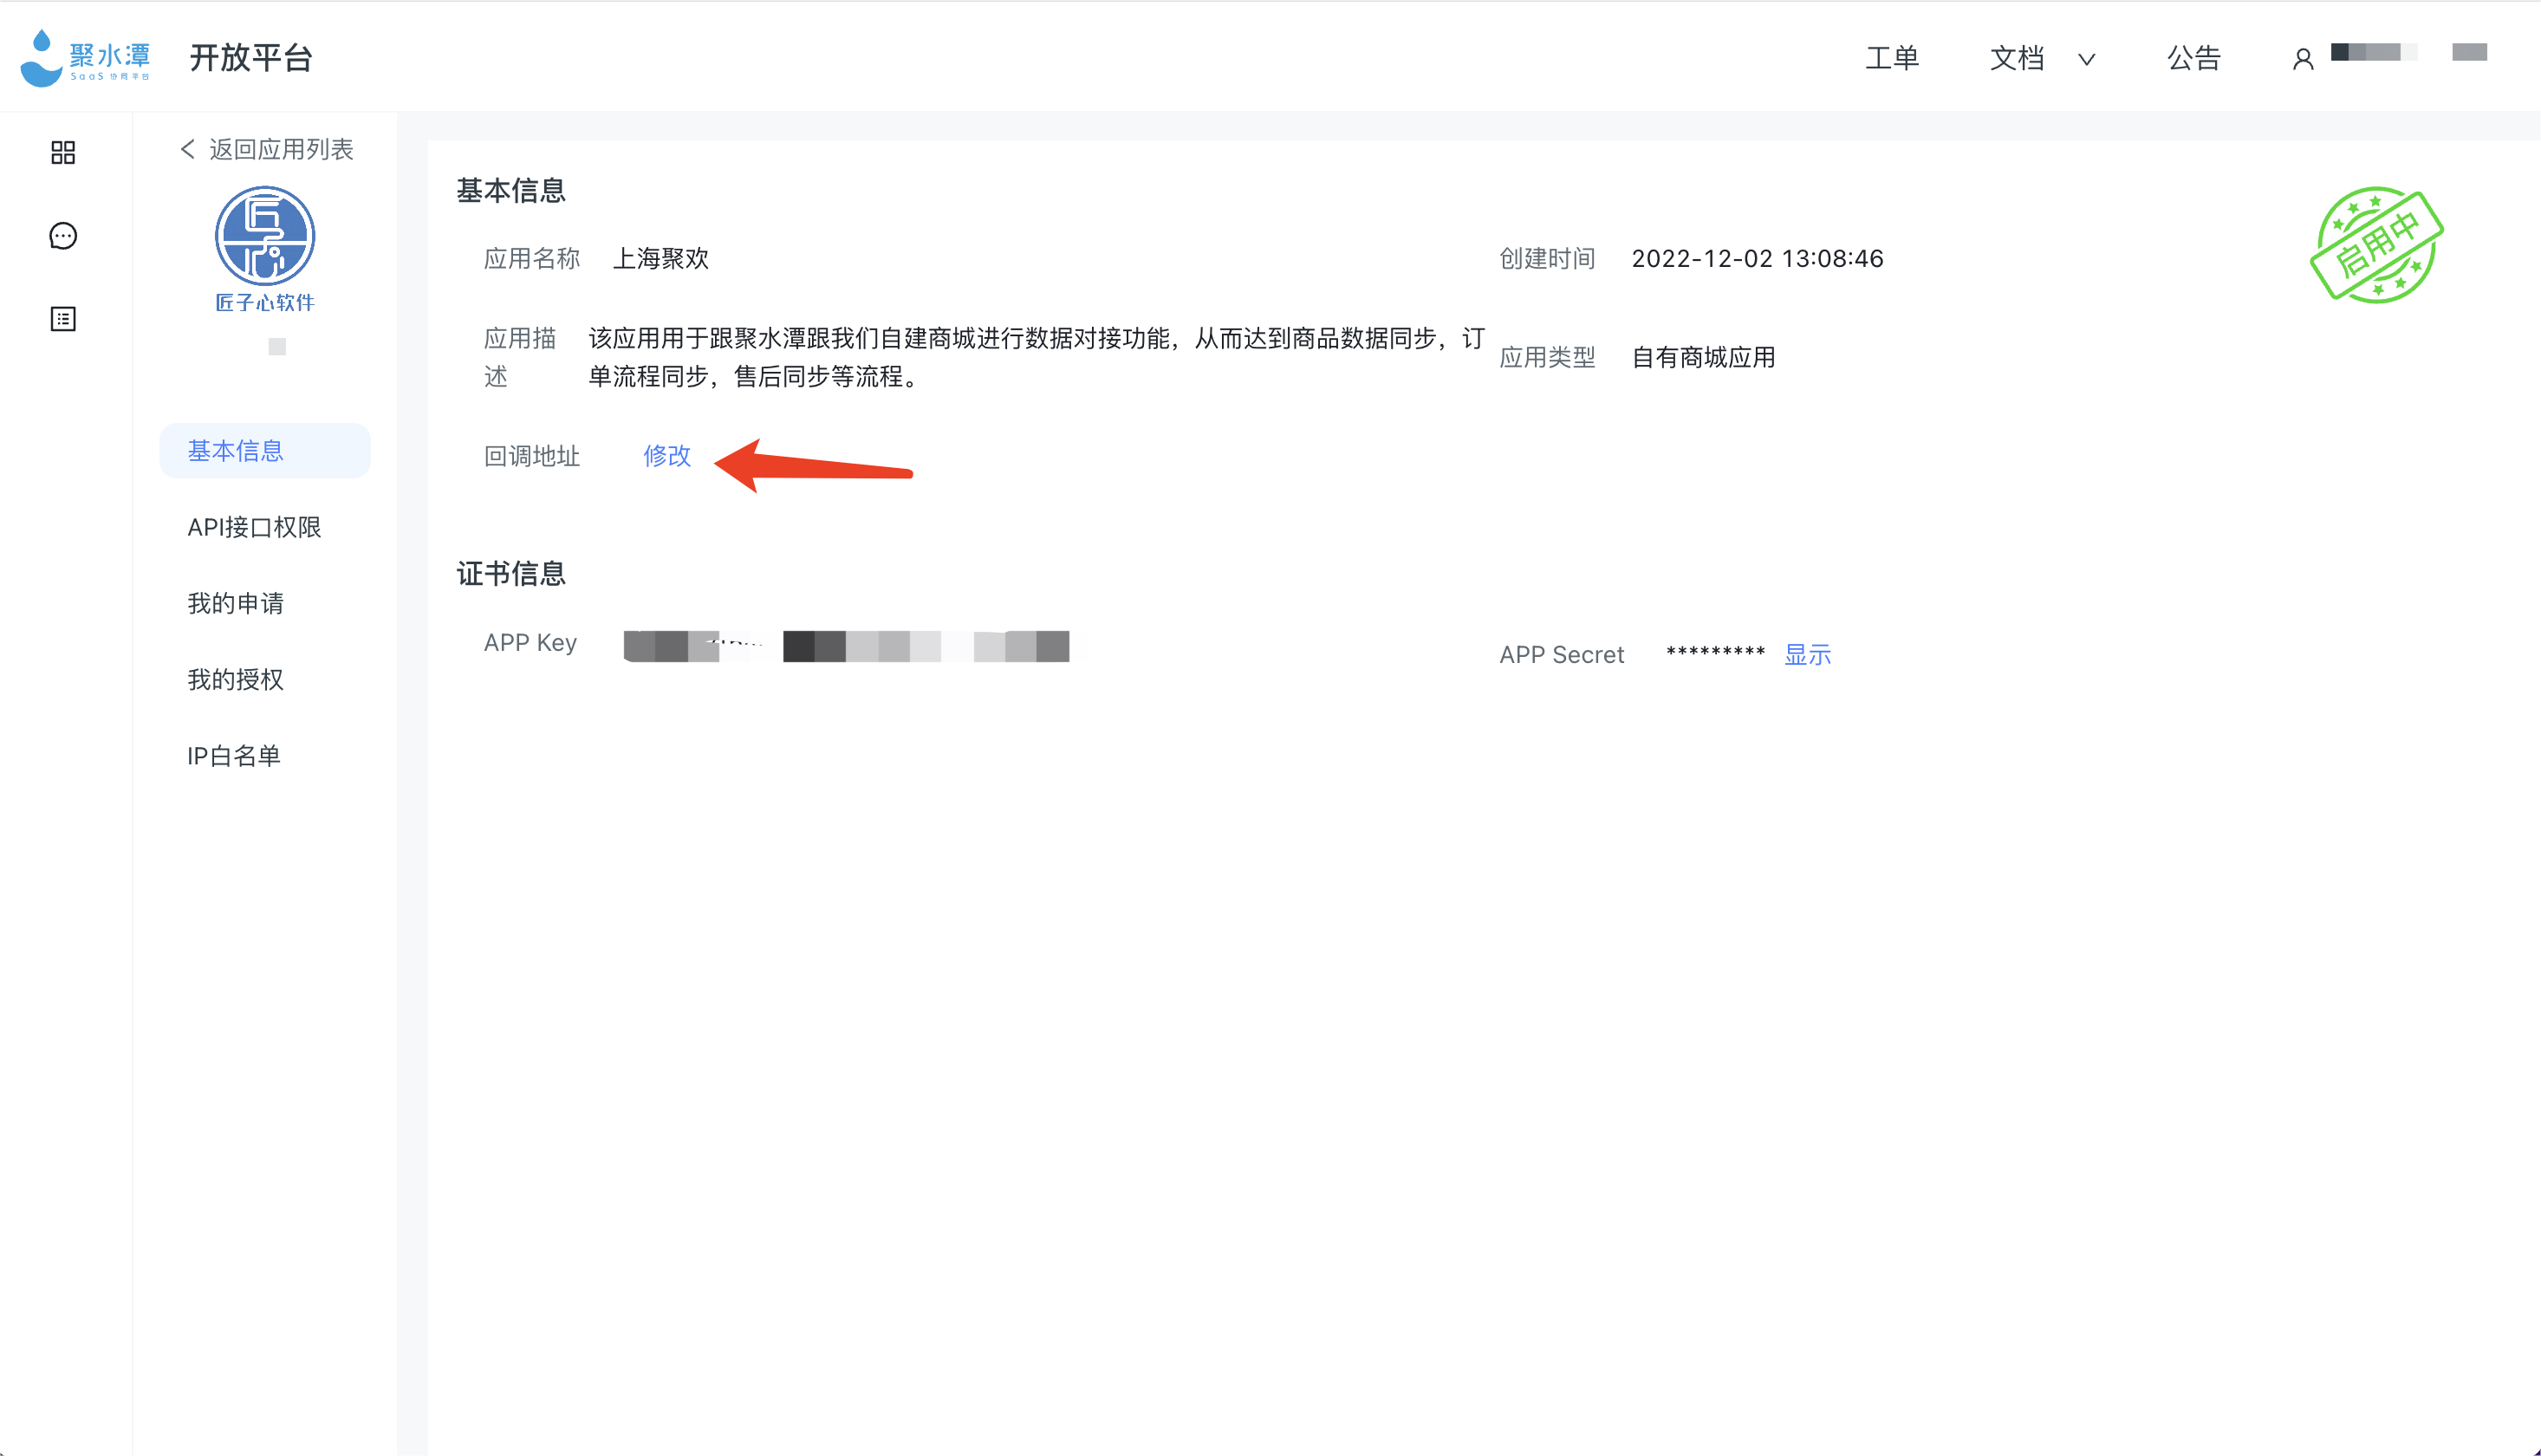Click 修改 link for 回调地址

[x=667, y=456]
